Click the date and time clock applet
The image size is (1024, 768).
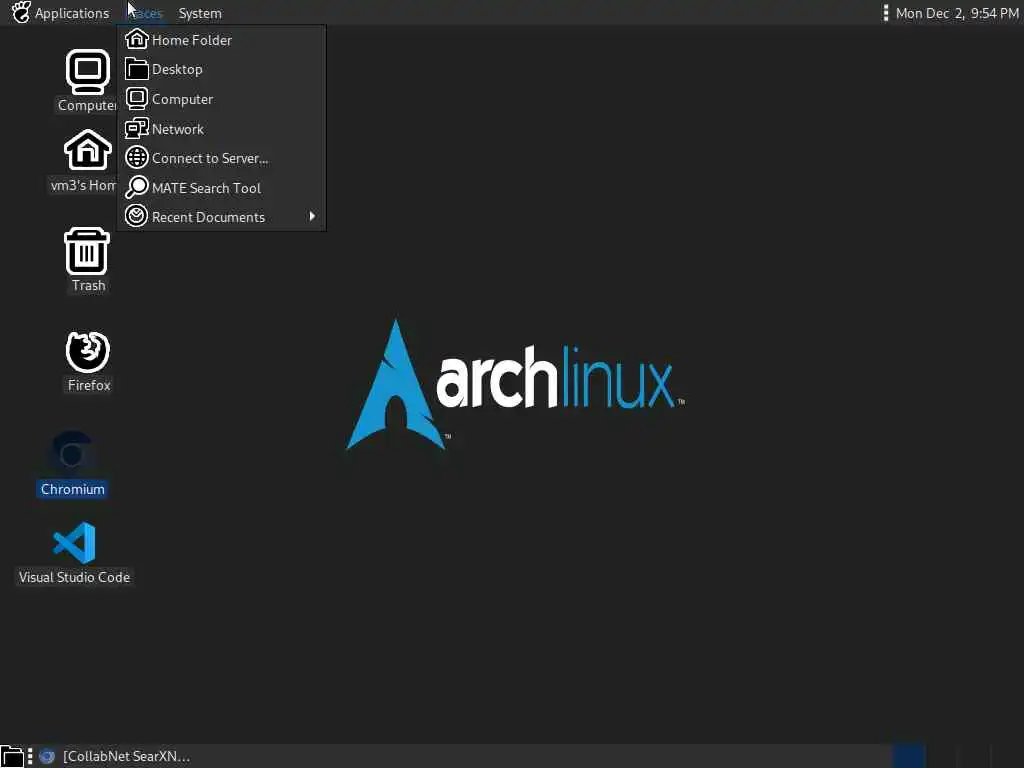coord(957,13)
